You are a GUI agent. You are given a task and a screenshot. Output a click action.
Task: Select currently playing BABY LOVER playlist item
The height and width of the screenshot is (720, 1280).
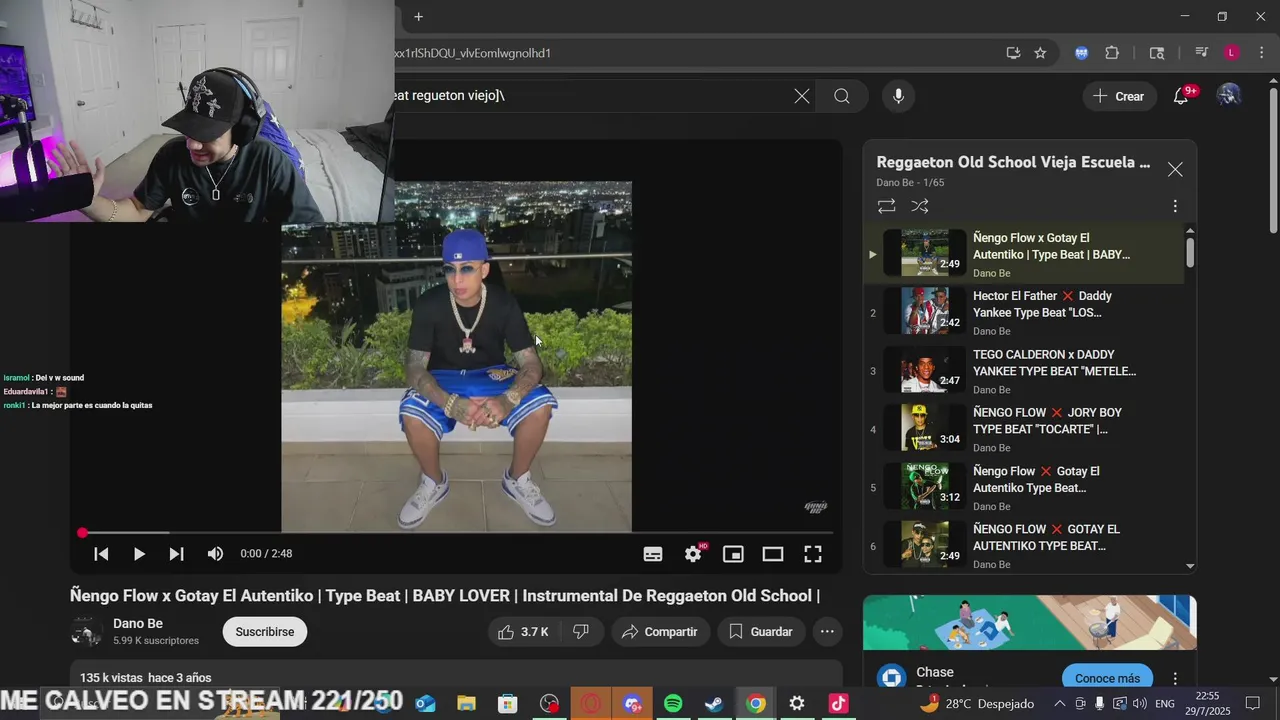(1023, 254)
